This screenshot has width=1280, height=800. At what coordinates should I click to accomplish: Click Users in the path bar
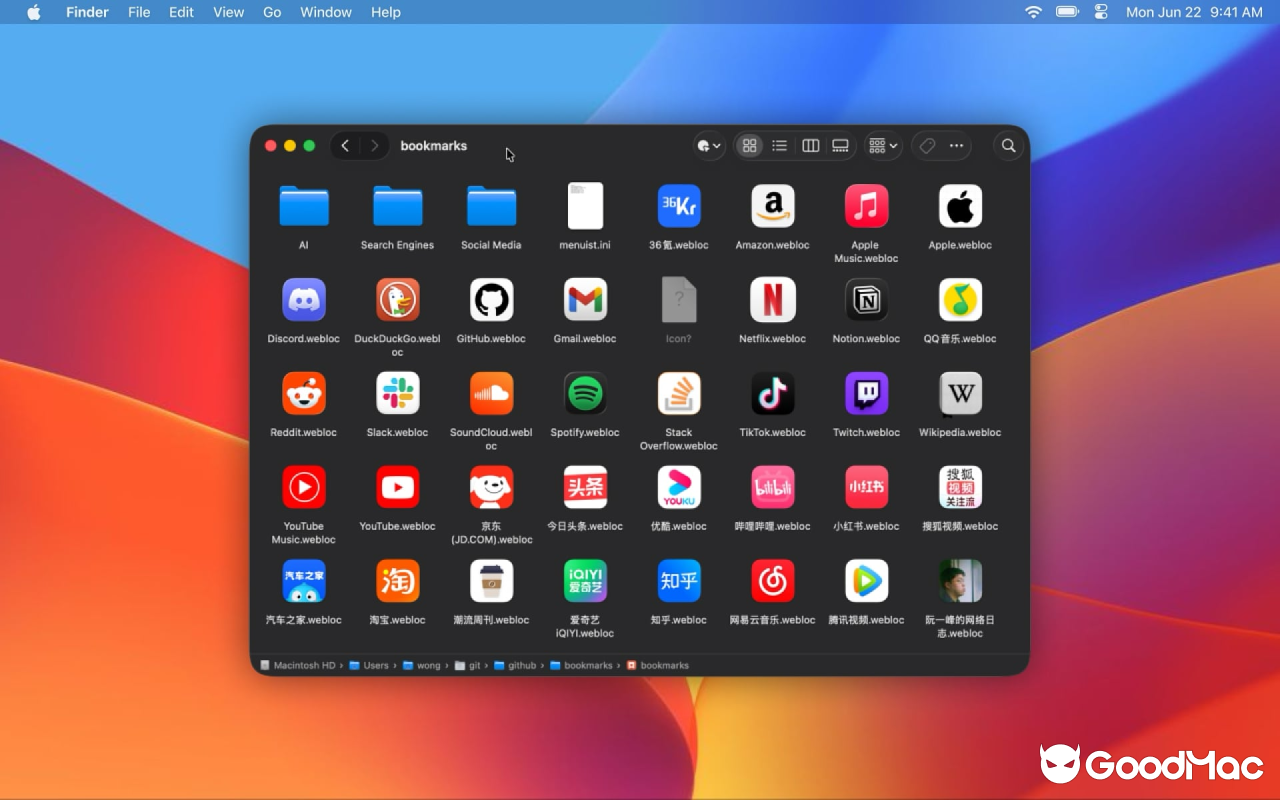(368, 665)
